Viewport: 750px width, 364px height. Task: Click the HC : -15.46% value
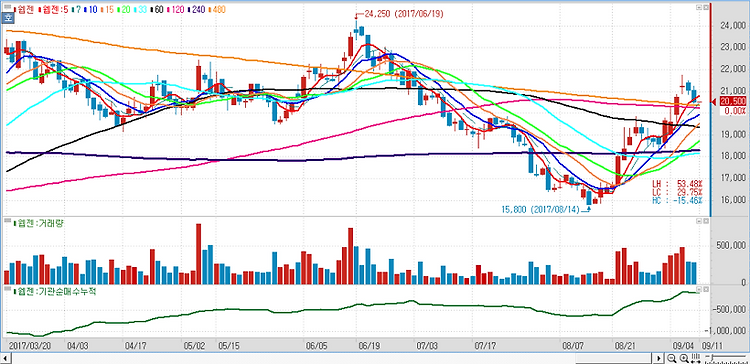[x=678, y=200]
